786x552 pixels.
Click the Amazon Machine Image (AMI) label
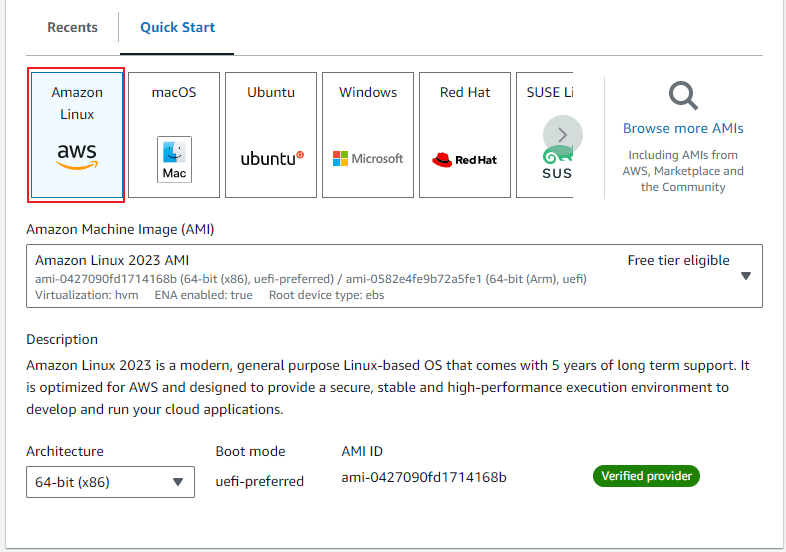pyautogui.click(x=120, y=229)
